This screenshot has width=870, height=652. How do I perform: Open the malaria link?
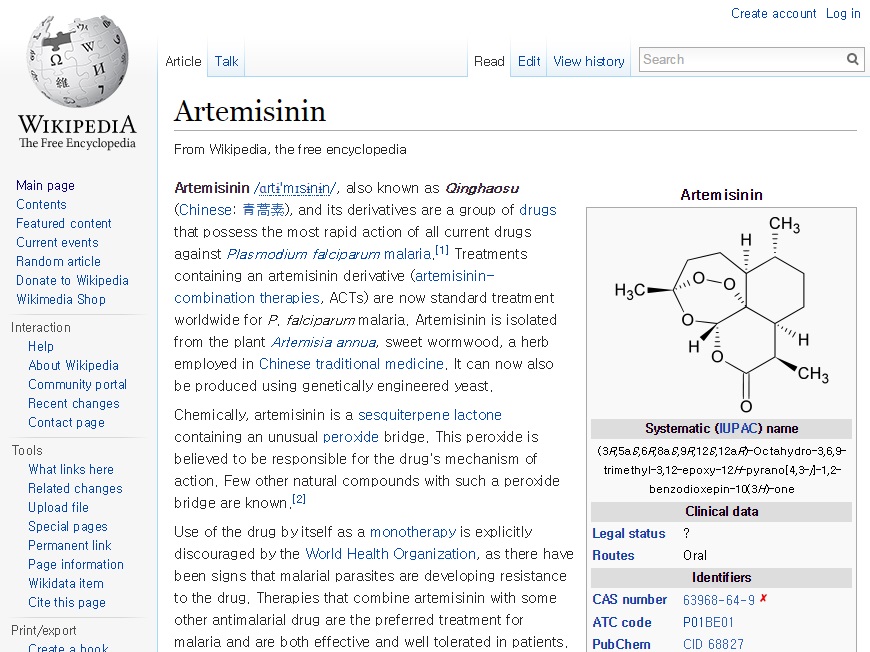[408, 254]
